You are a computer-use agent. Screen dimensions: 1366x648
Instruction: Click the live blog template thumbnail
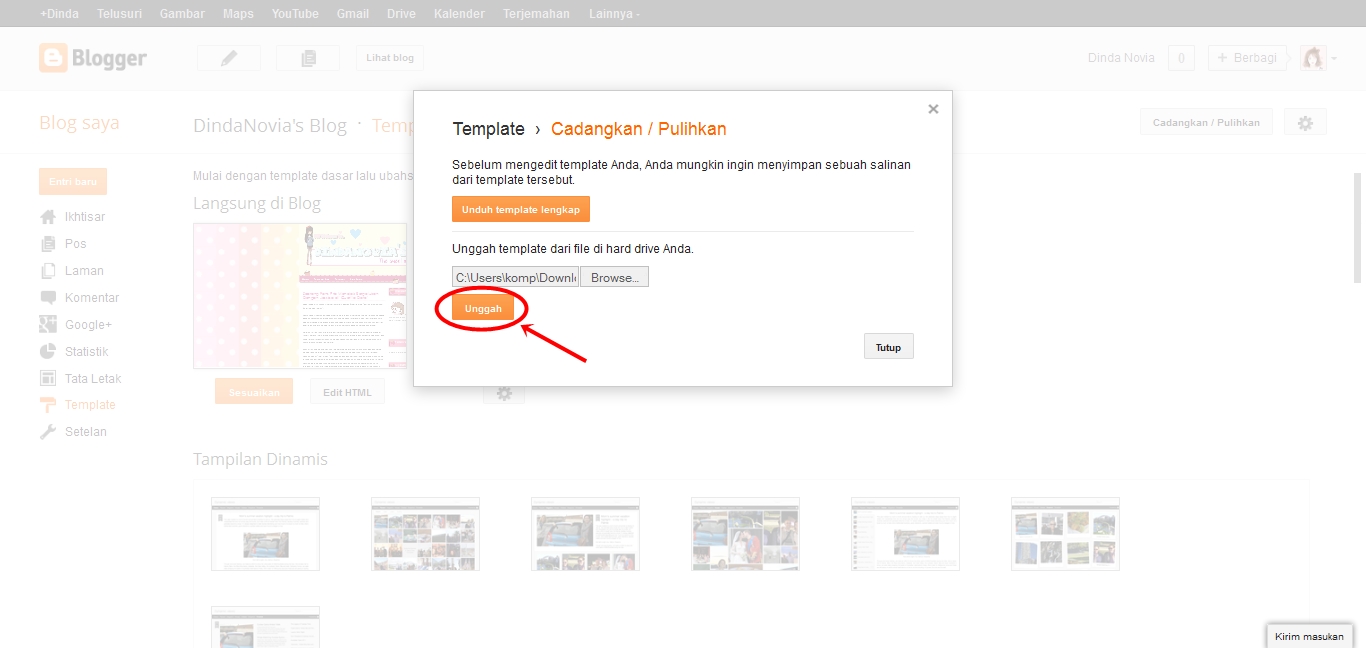point(300,296)
